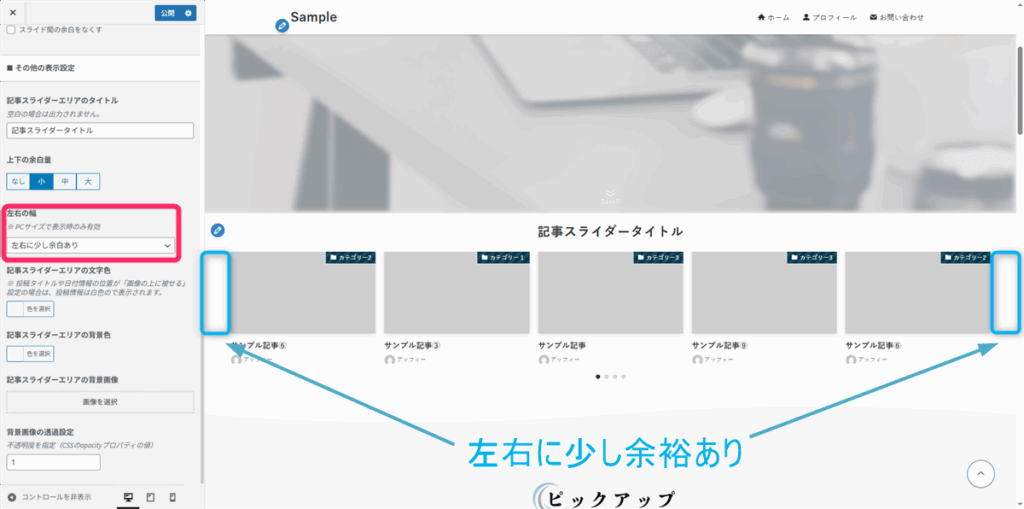
Task: Pick background color for article slider area
Action: 30,353
